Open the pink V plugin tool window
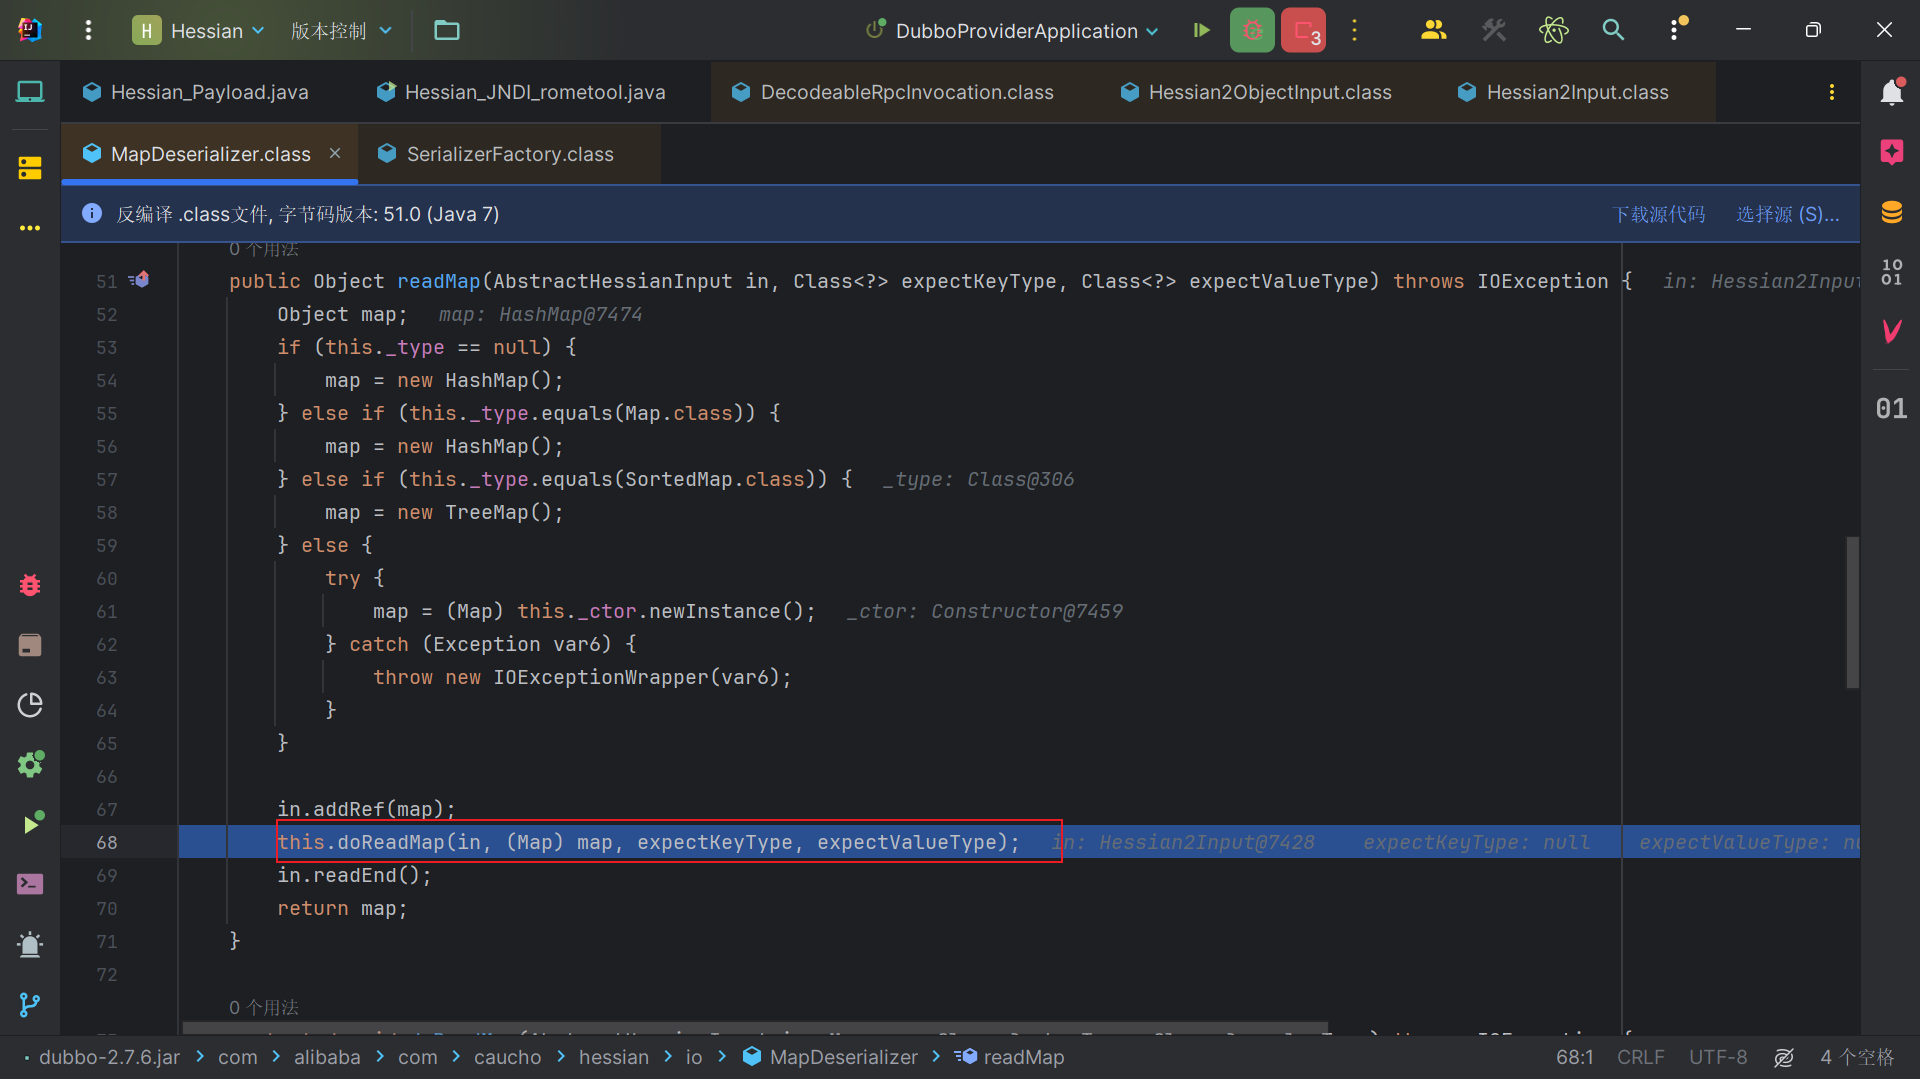This screenshot has width=1920, height=1079. click(x=1891, y=331)
